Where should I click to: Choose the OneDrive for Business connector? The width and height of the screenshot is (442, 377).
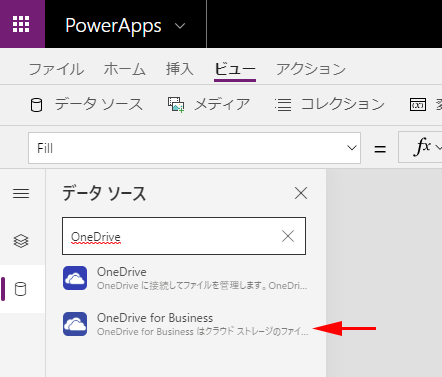[185, 324]
